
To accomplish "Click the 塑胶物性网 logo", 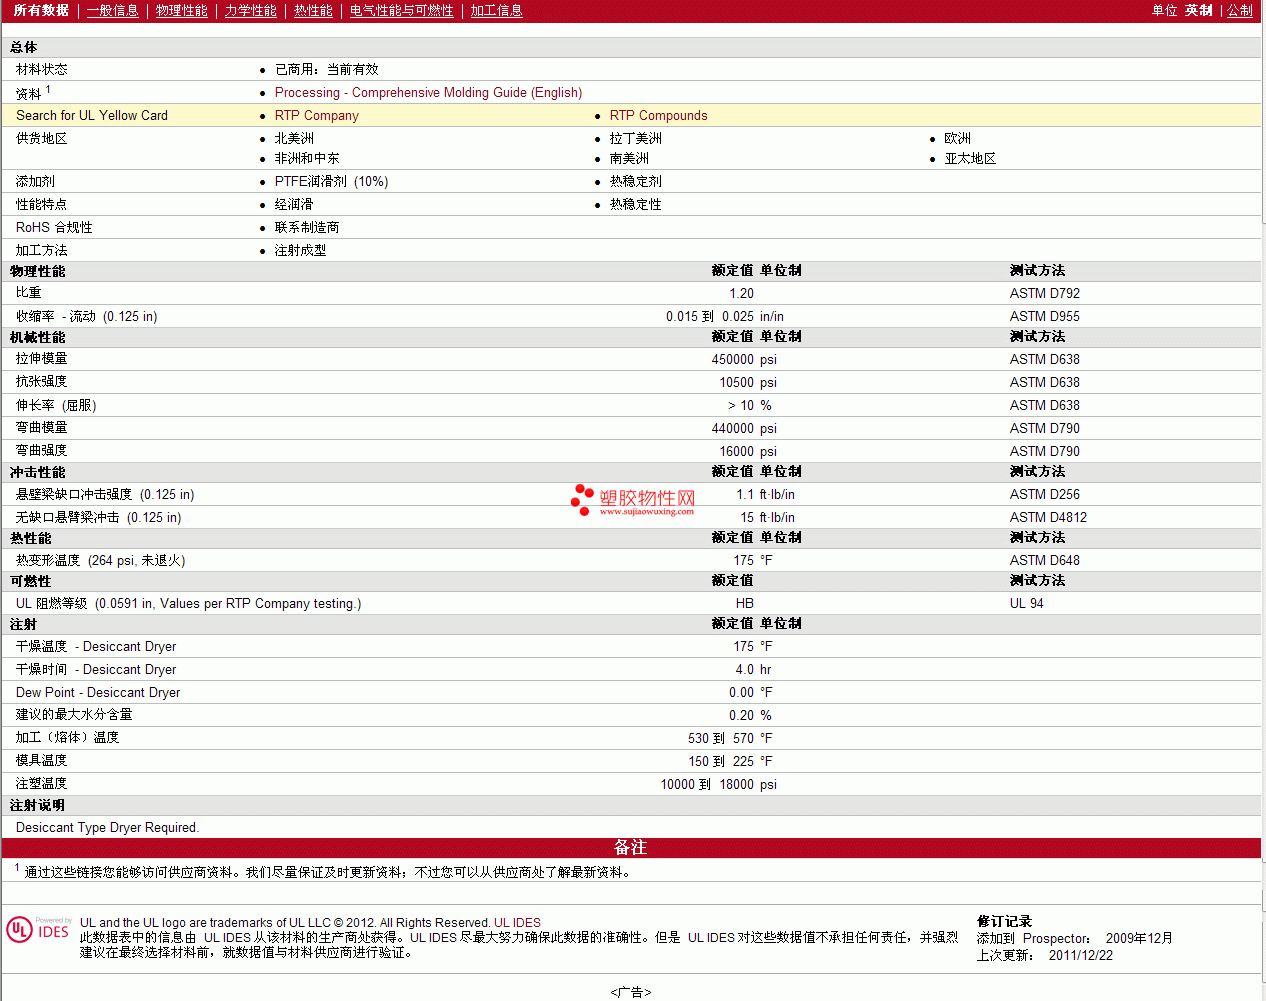I will click(x=633, y=500).
